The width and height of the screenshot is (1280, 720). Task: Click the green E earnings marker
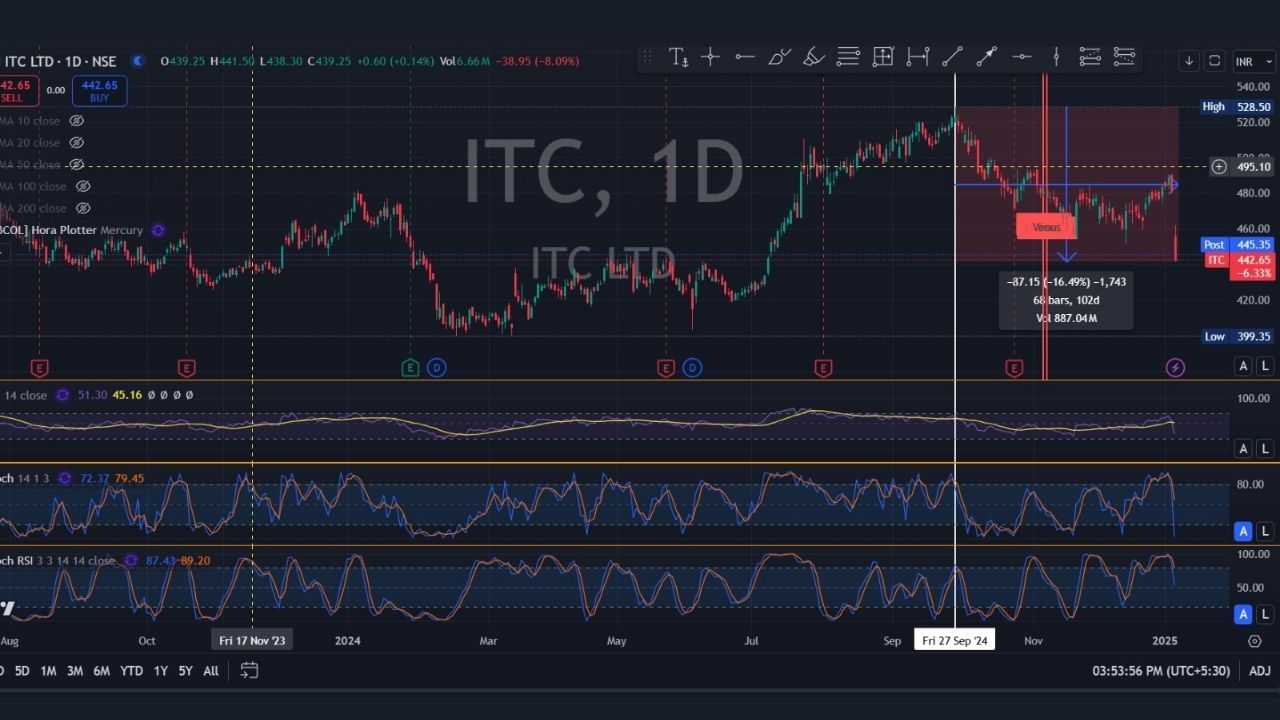[x=410, y=368]
